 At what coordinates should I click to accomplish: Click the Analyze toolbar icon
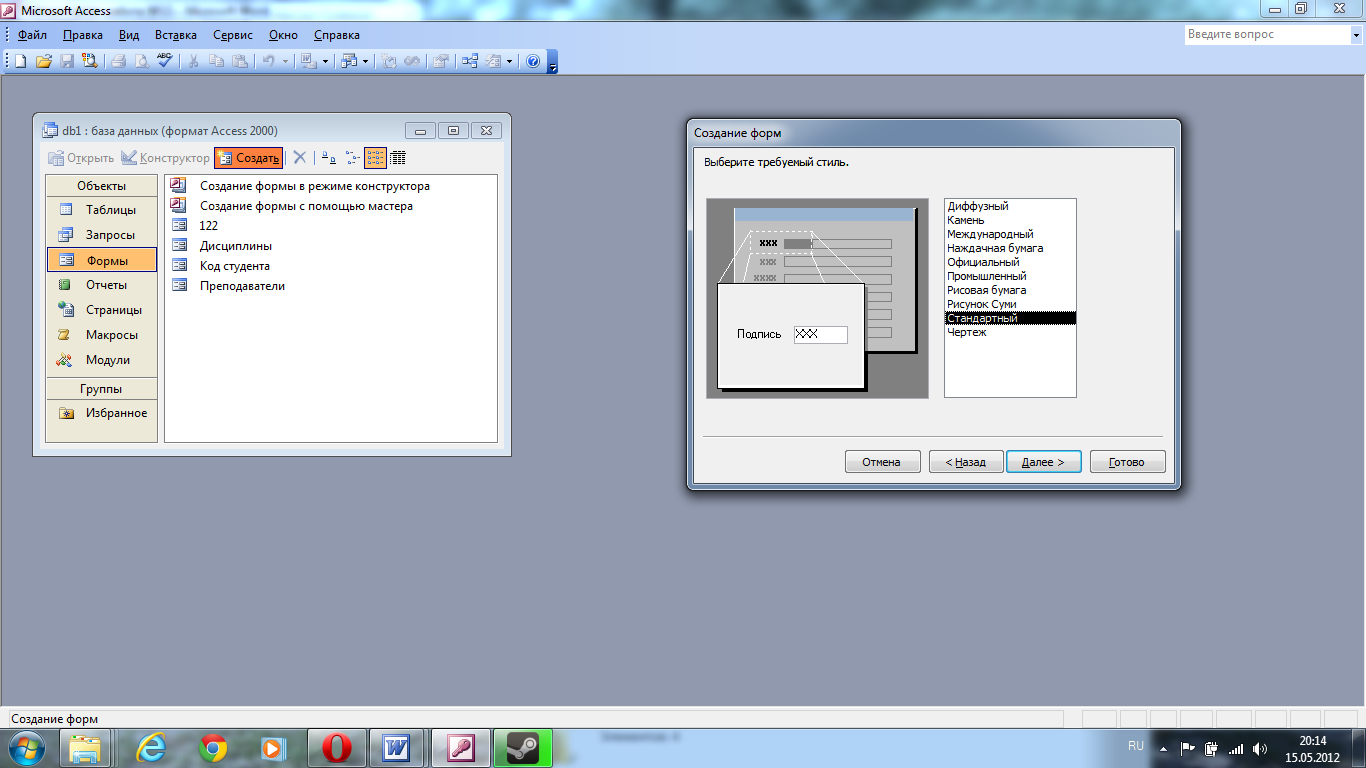coord(348,61)
